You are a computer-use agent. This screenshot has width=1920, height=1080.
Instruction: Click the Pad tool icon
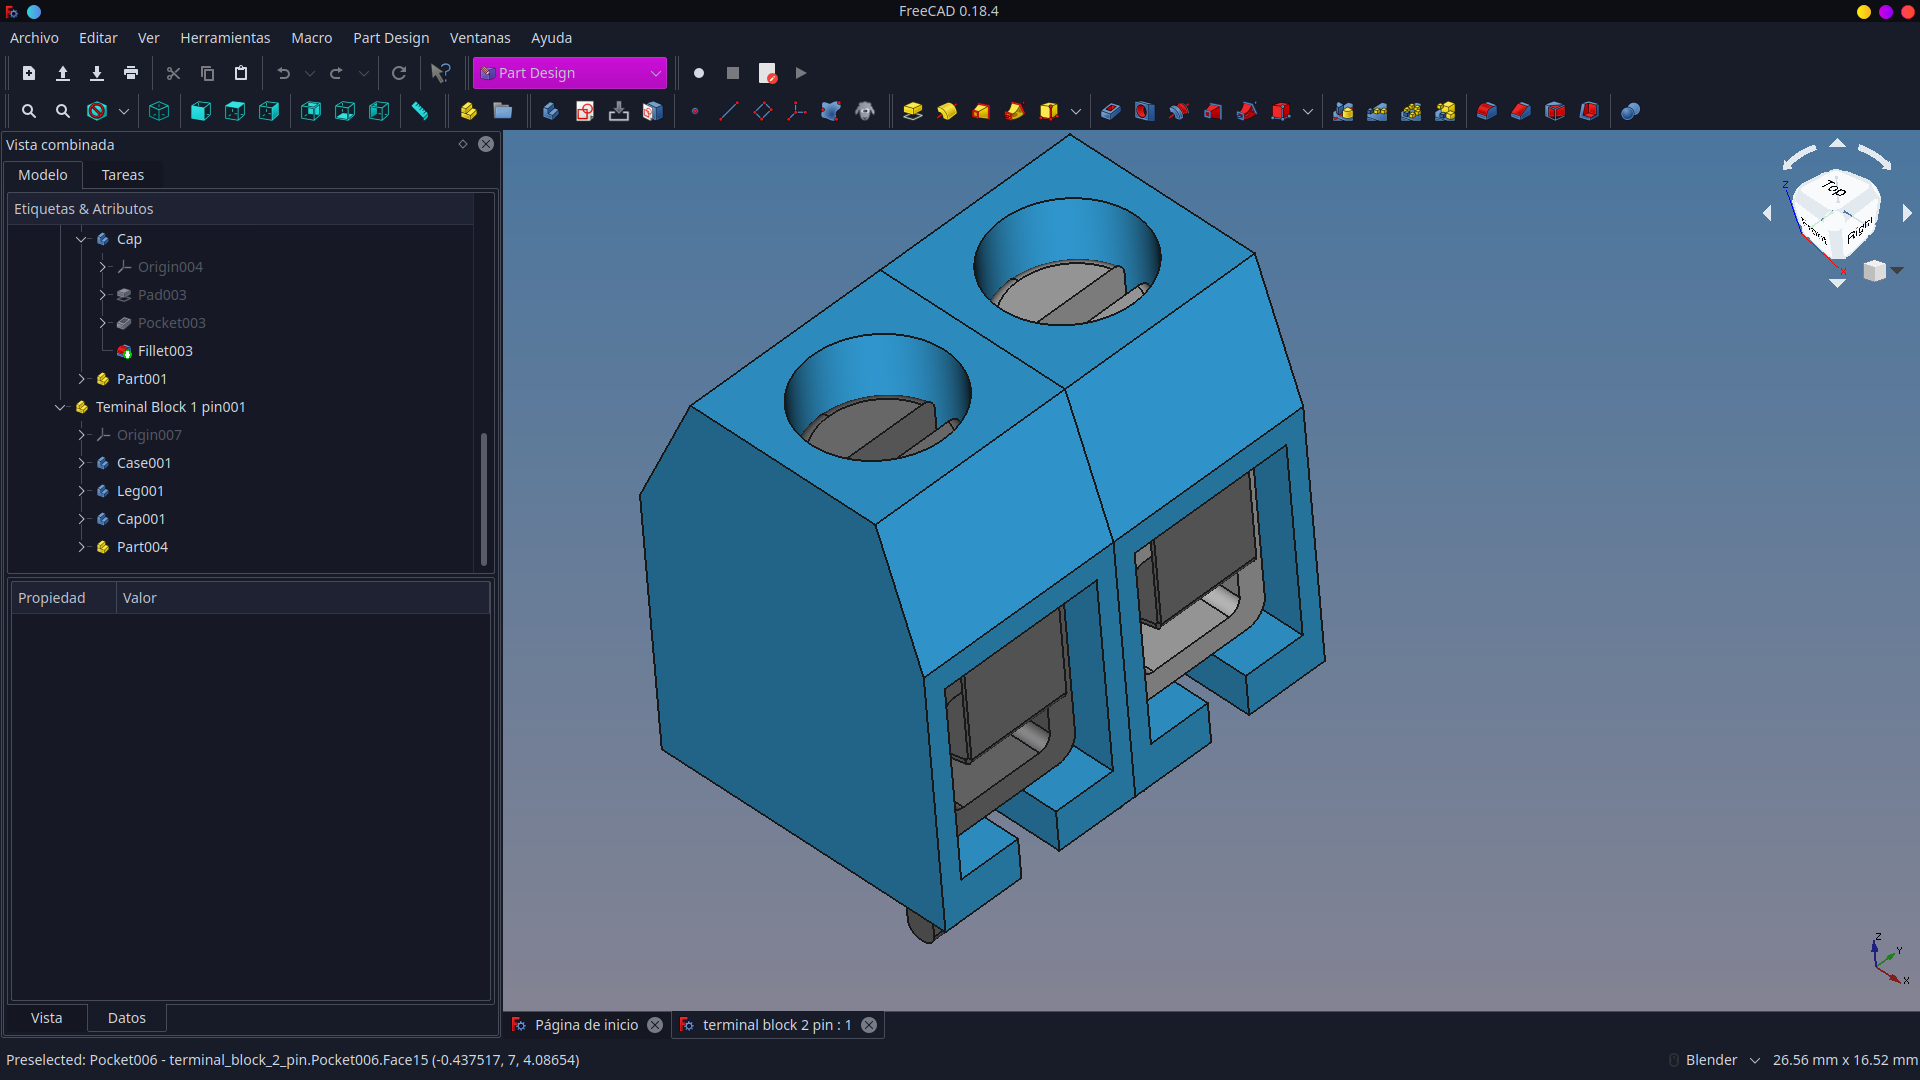913,111
